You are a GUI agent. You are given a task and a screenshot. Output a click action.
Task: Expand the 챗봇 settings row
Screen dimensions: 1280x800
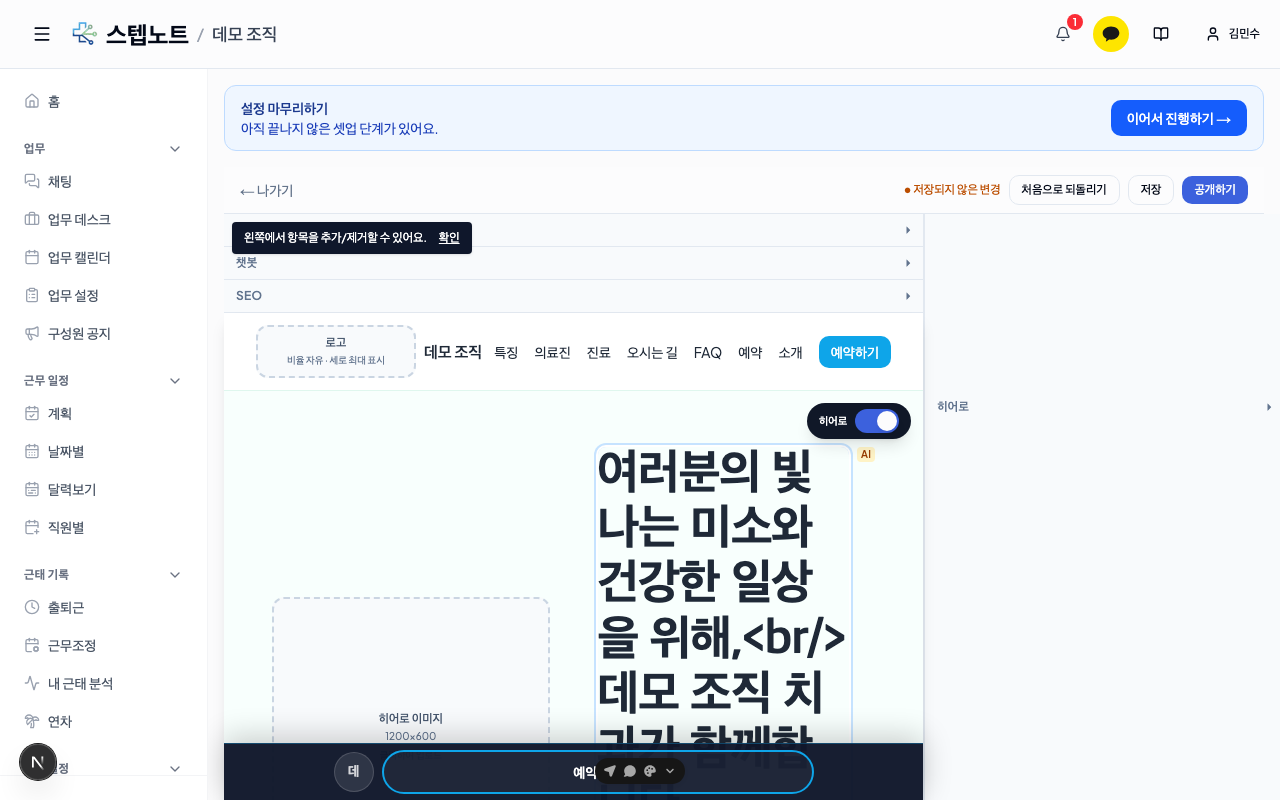point(573,263)
